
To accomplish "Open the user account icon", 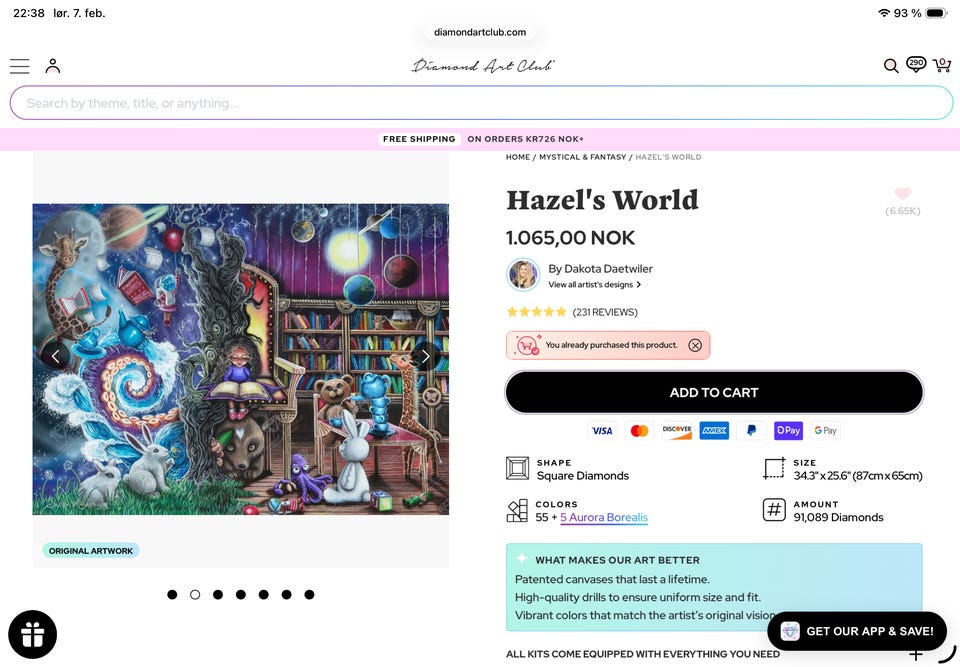I will point(53,66).
